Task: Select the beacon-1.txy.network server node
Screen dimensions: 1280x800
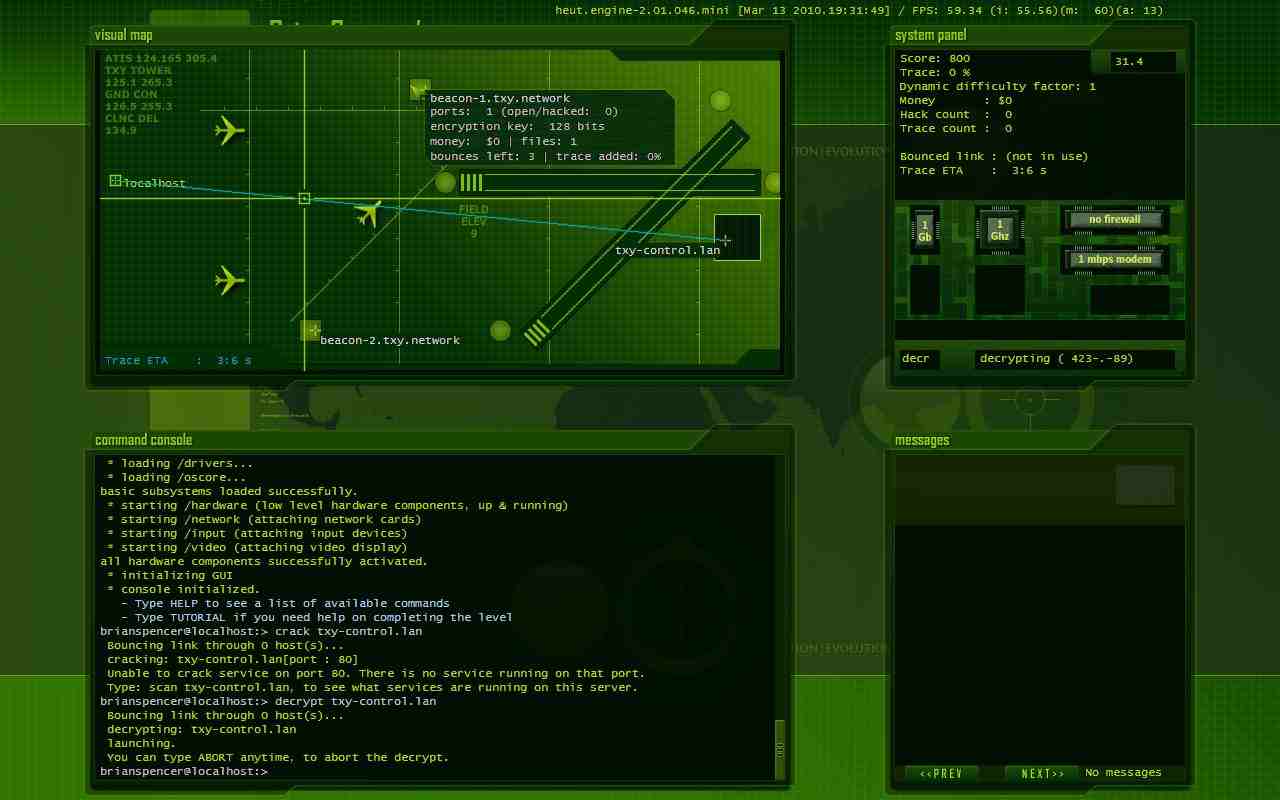Action: [x=420, y=89]
